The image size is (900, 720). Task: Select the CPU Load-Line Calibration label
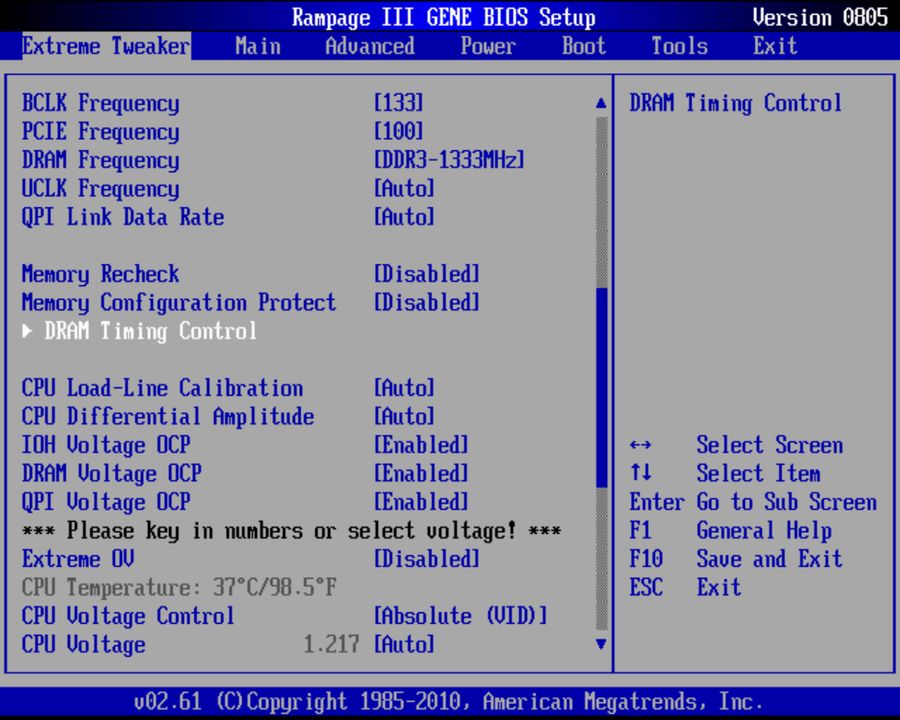[162, 388]
